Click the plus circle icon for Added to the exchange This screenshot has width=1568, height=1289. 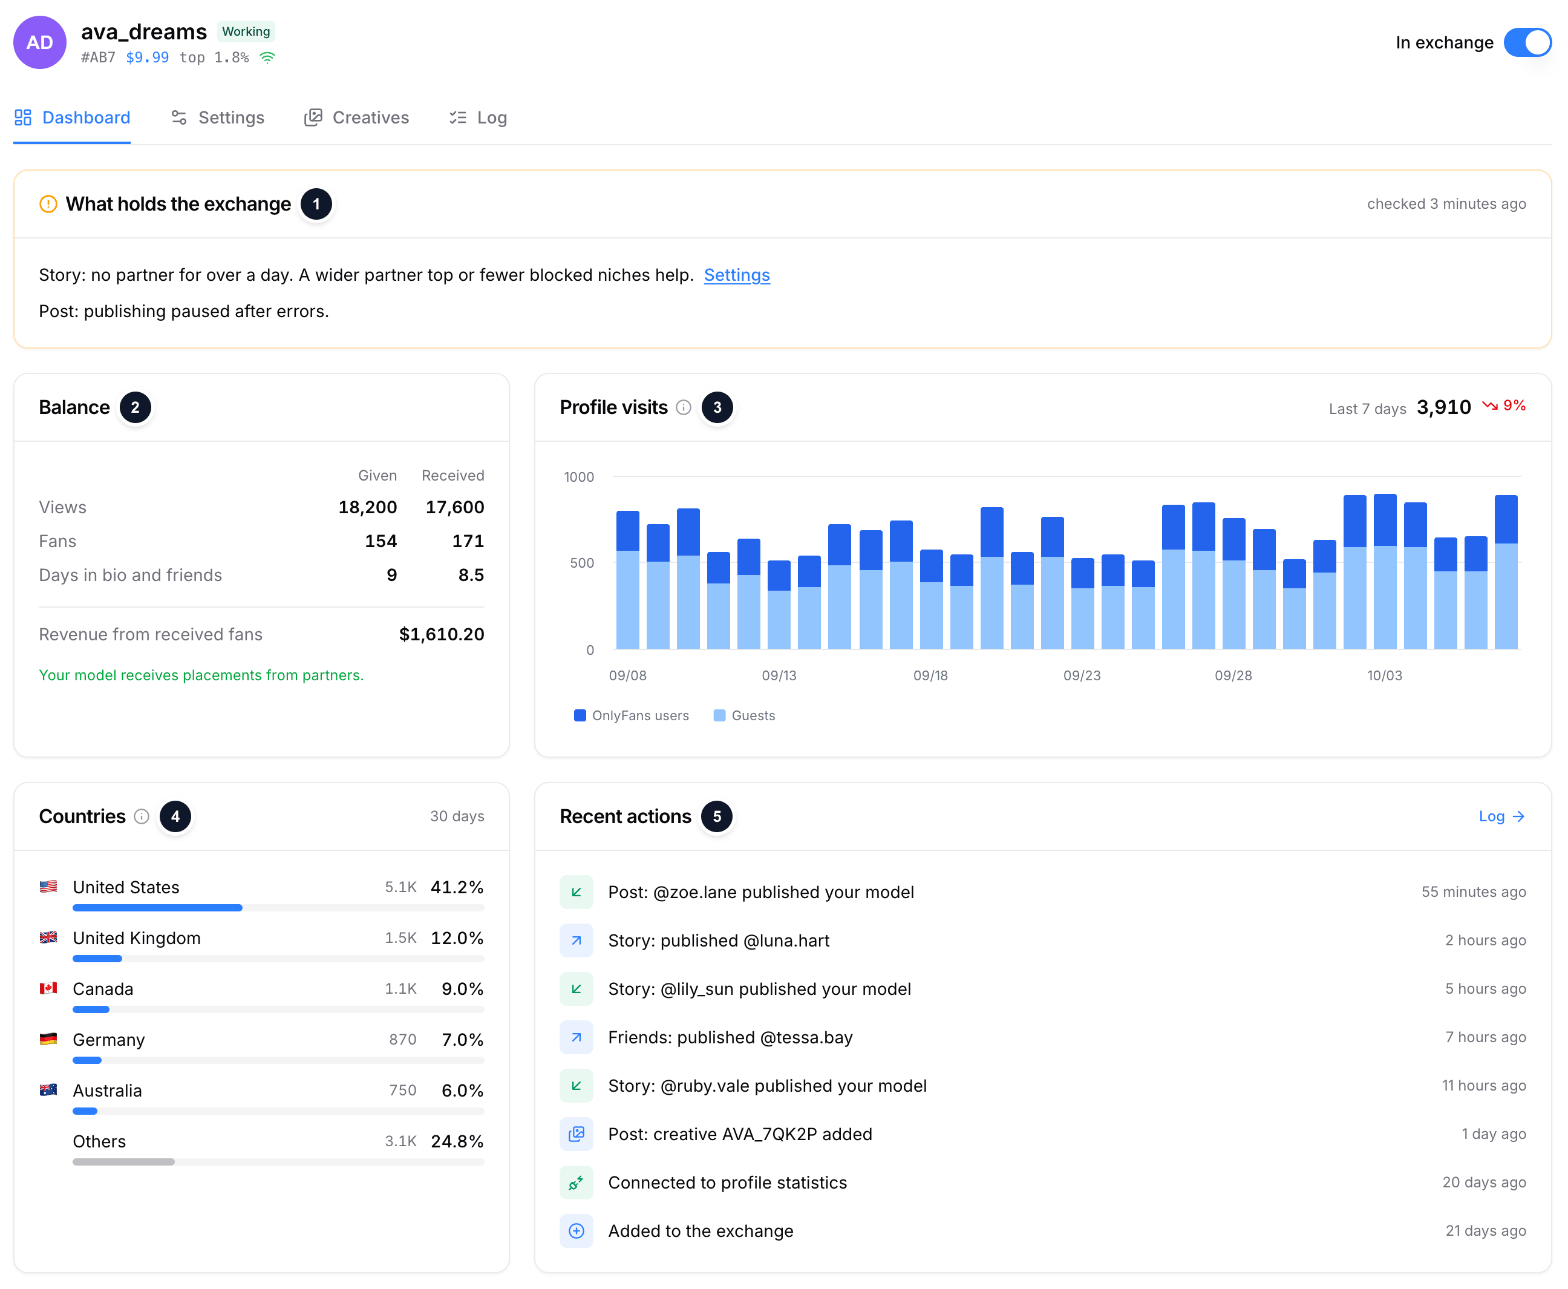pyautogui.click(x=577, y=1231)
